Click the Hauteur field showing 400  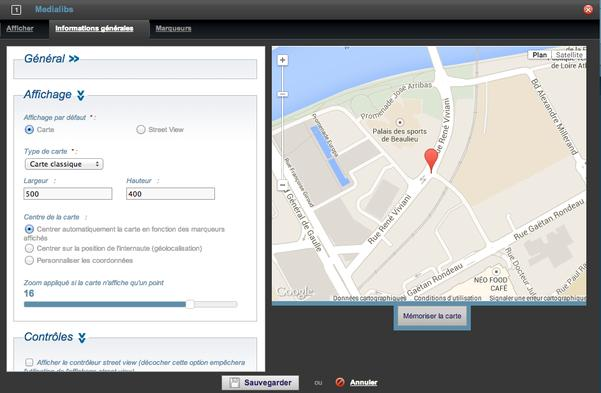[171, 194]
